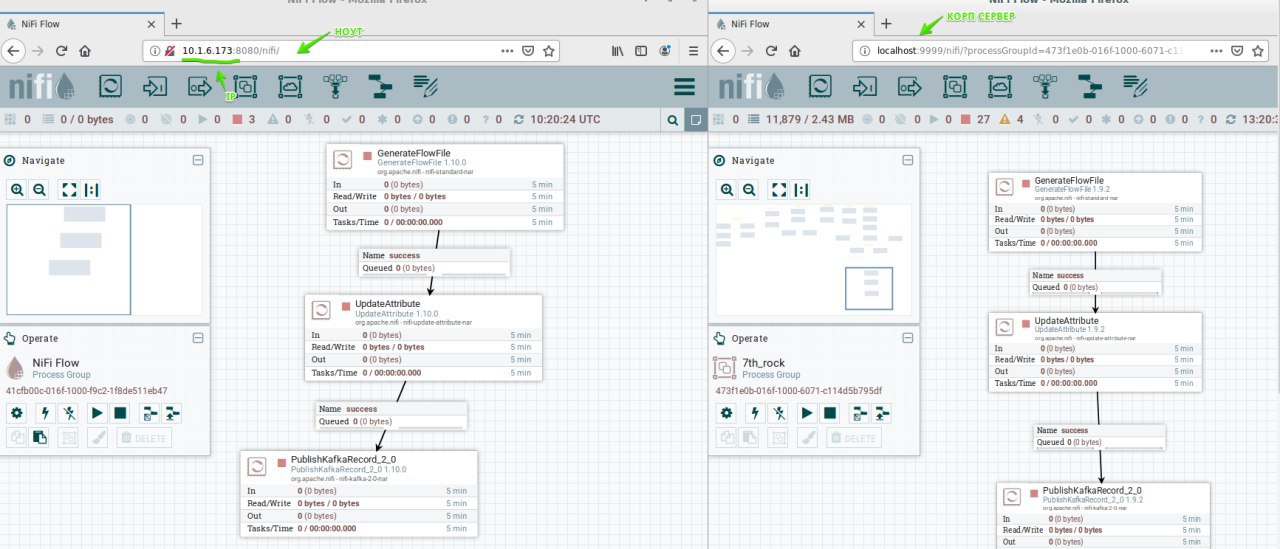Set actual size zoom in left window's Navigate panel
Viewport: 1280px width, 549px height.
click(x=91, y=189)
